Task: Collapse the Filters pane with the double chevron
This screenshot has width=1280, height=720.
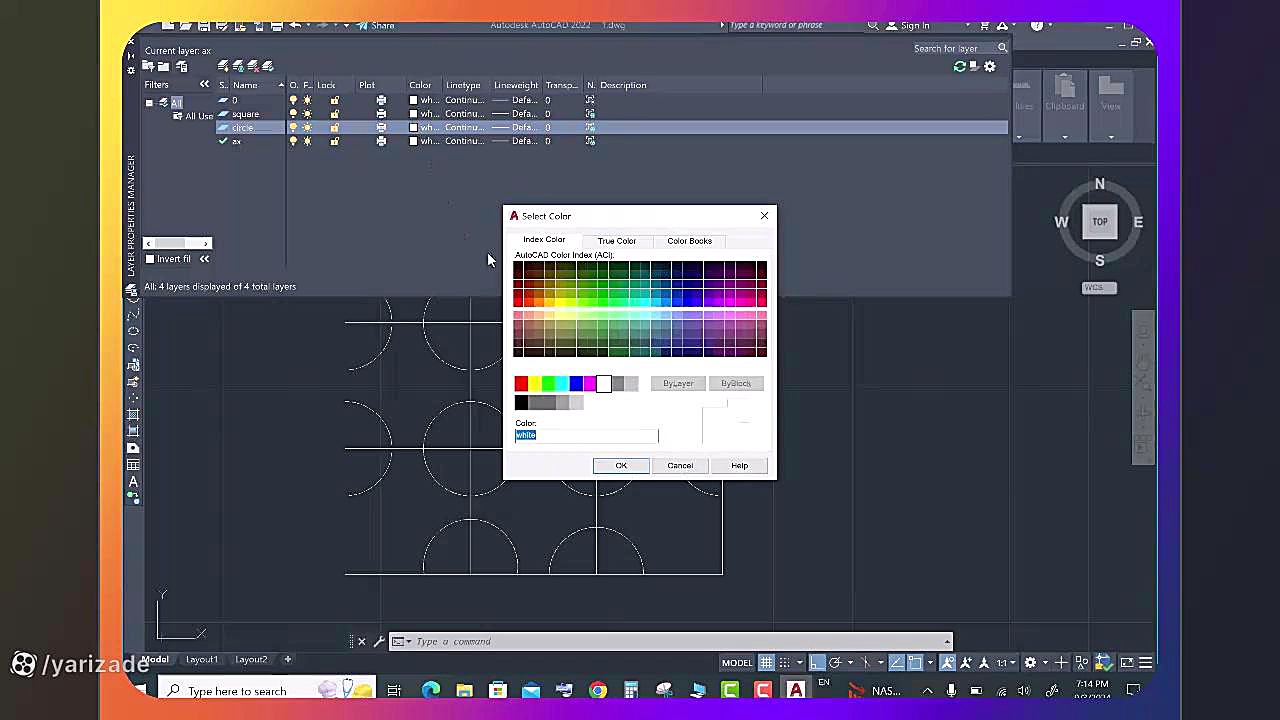Action: tap(204, 85)
